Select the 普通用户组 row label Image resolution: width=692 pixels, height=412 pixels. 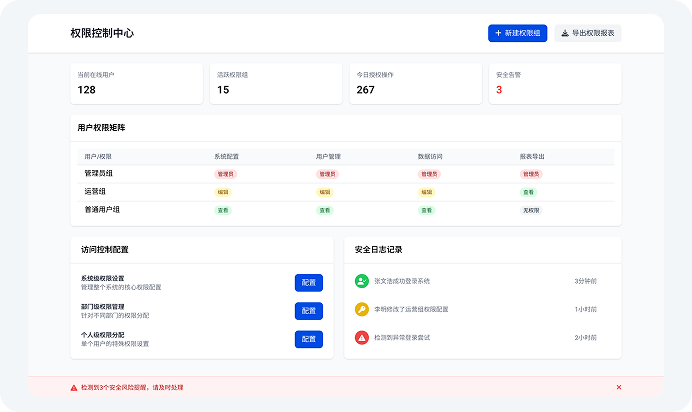(102, 210)
